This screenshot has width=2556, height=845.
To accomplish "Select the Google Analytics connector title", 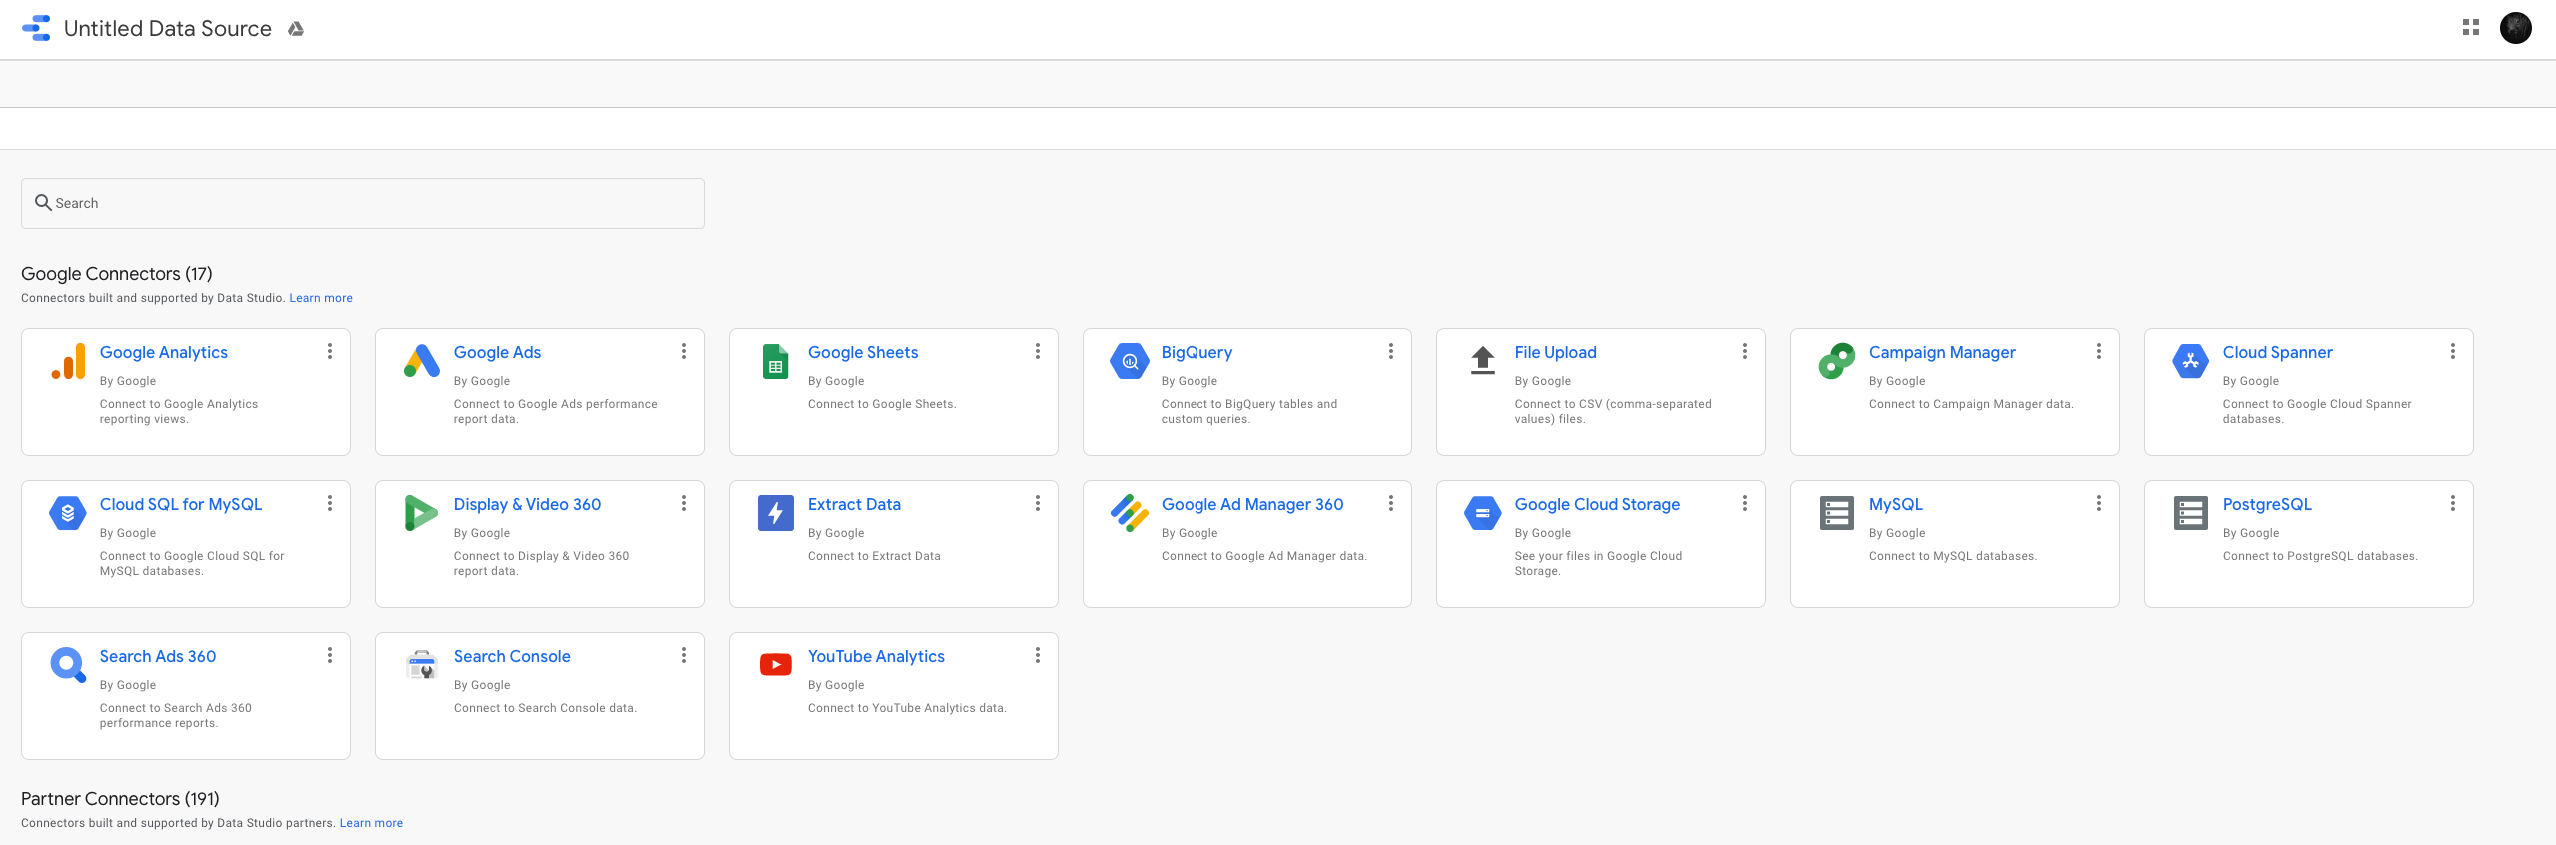I will pyautogui.click(x=164, y=353).
